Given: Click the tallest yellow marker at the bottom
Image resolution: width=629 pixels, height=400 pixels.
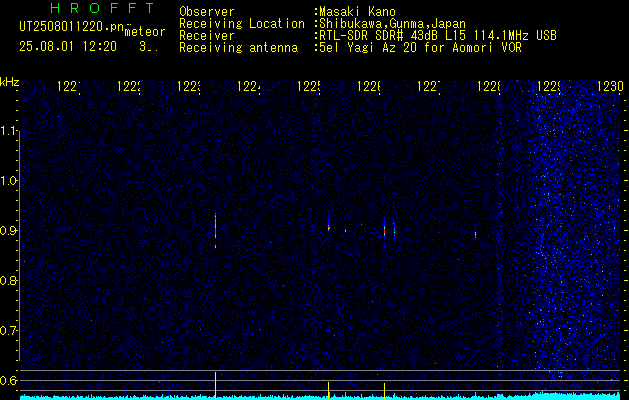Looking at the screenshot, I should point(215,386).
